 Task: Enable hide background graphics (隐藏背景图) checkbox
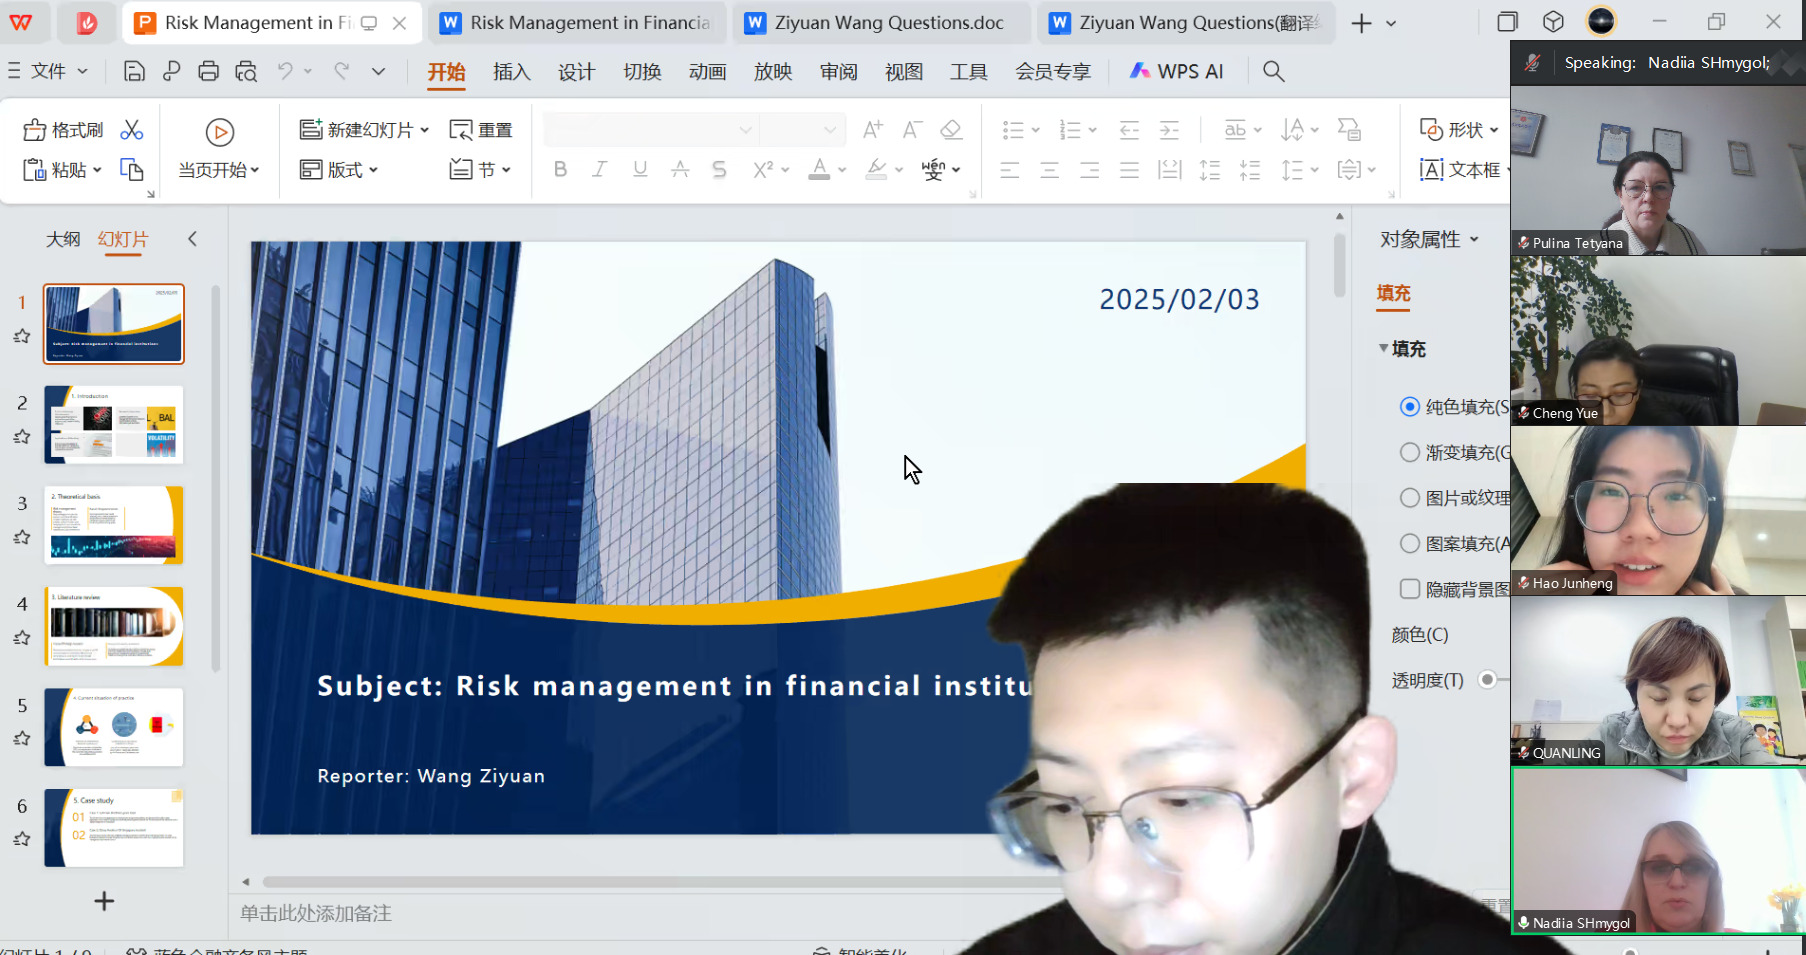tap(1410, 589)
